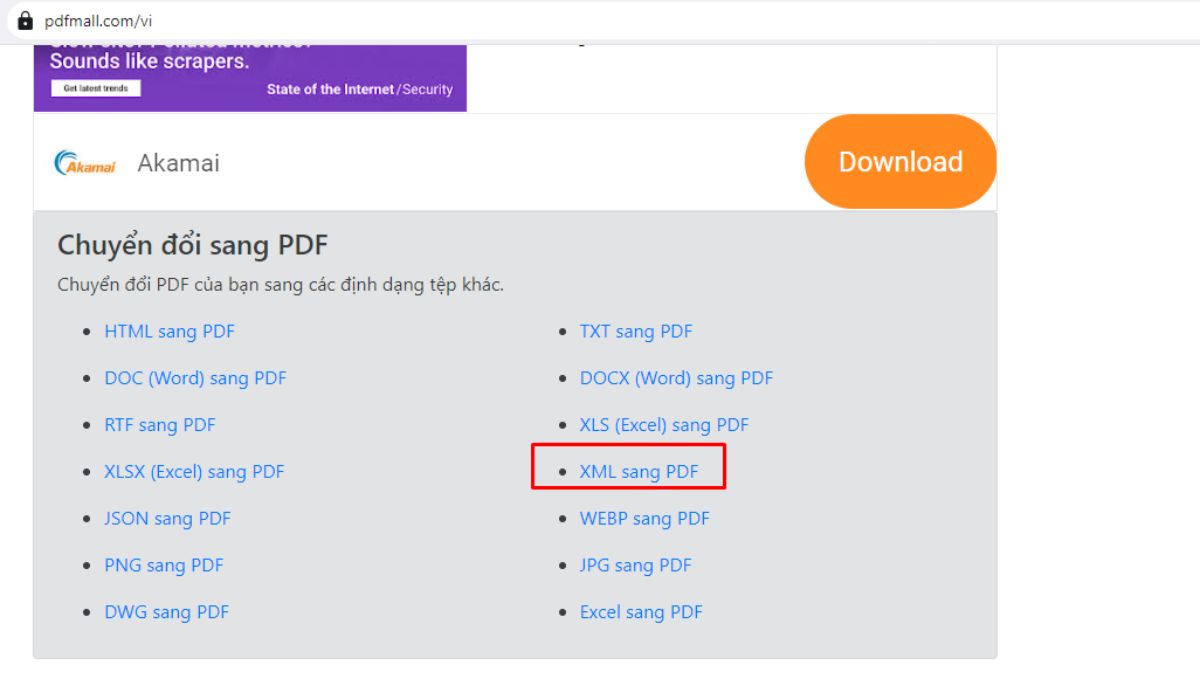Open the WEBP sang PDF converter
This screenshot has height=675, width=1200.
[x=645, y=518]
